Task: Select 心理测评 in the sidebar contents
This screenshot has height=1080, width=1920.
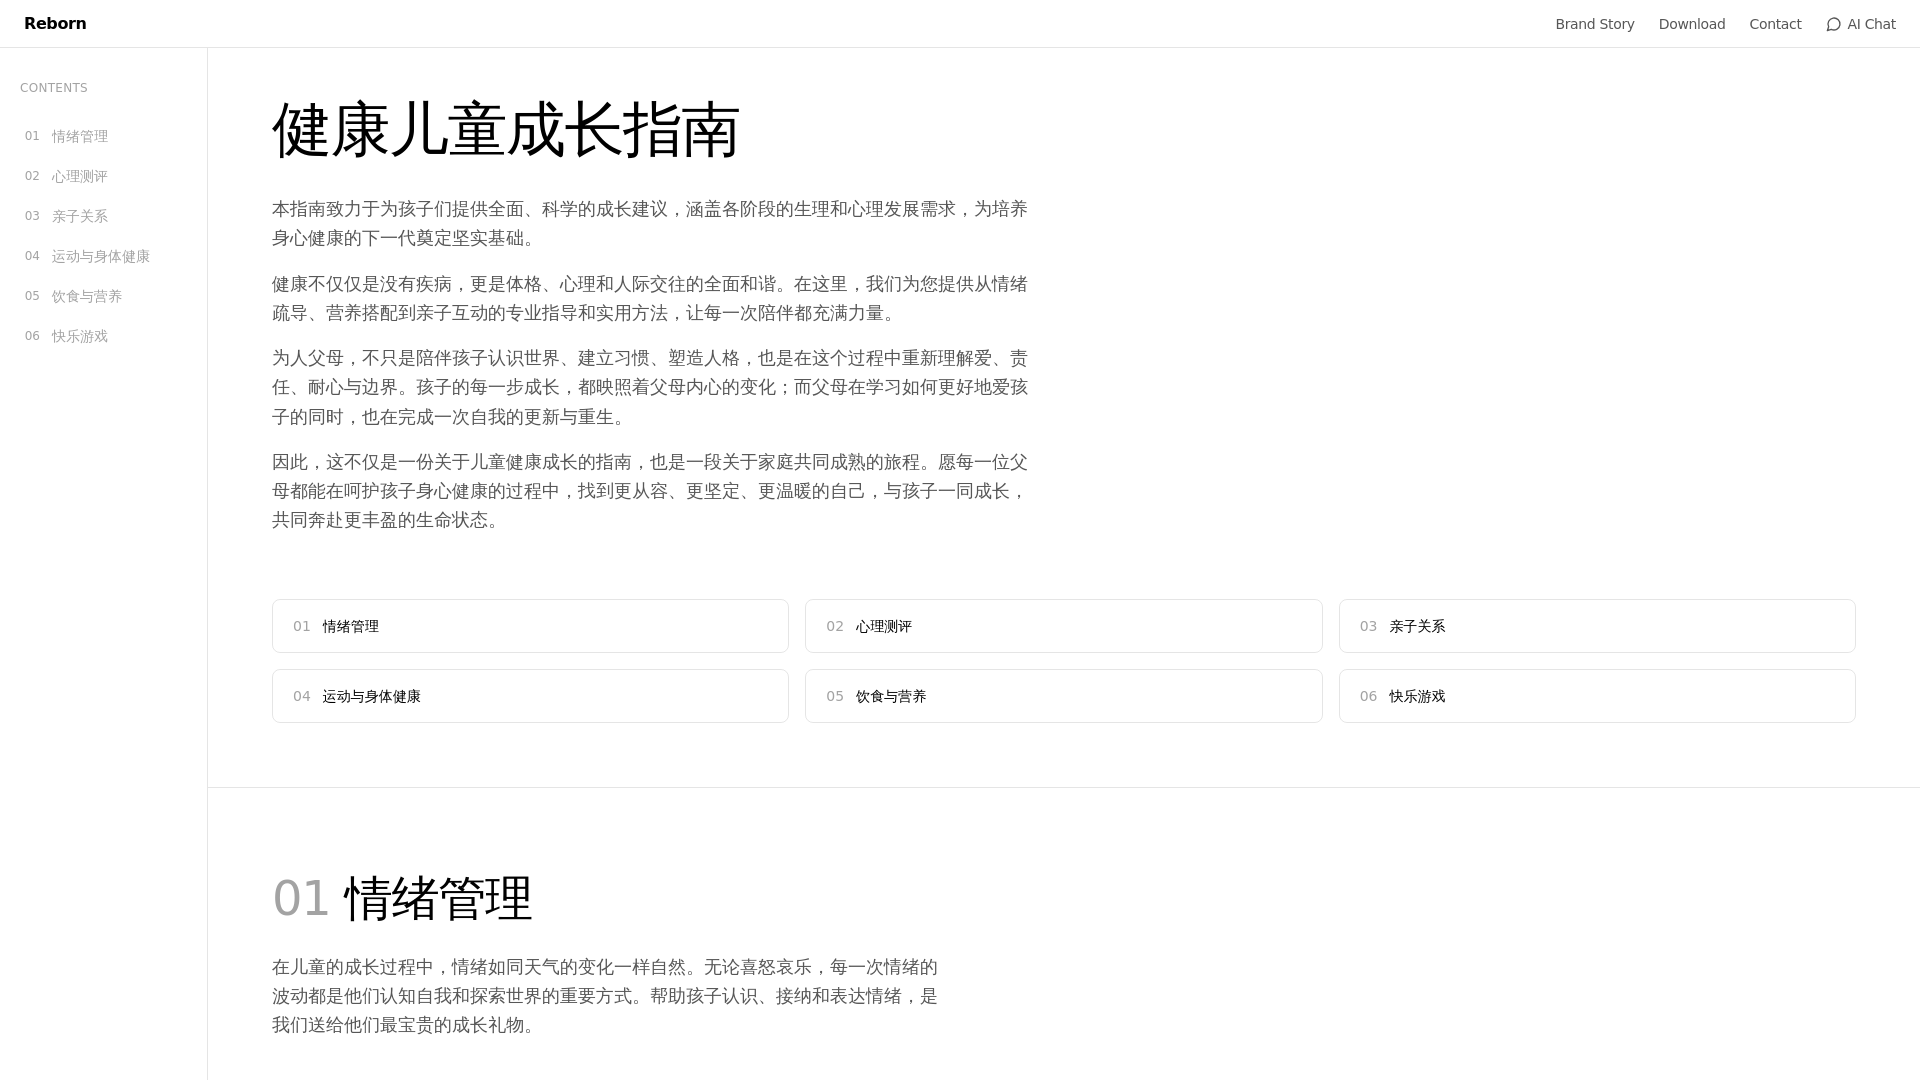Action: [x=79, y=176]
